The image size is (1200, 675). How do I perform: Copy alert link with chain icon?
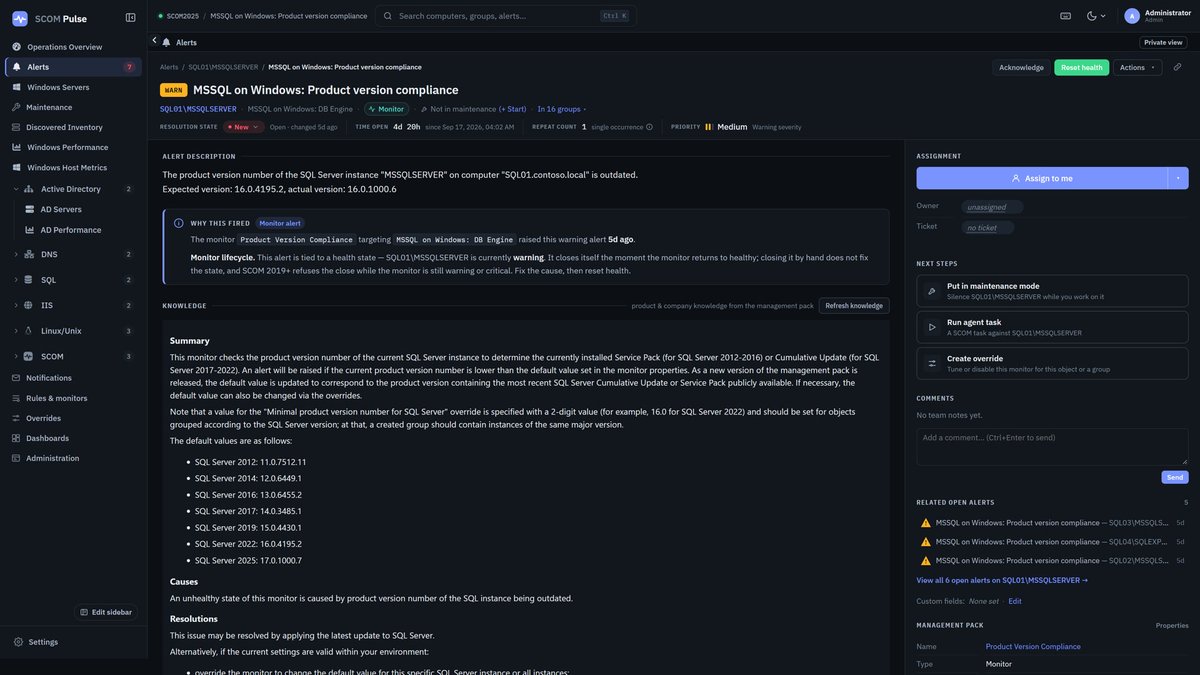(1177, 67)
